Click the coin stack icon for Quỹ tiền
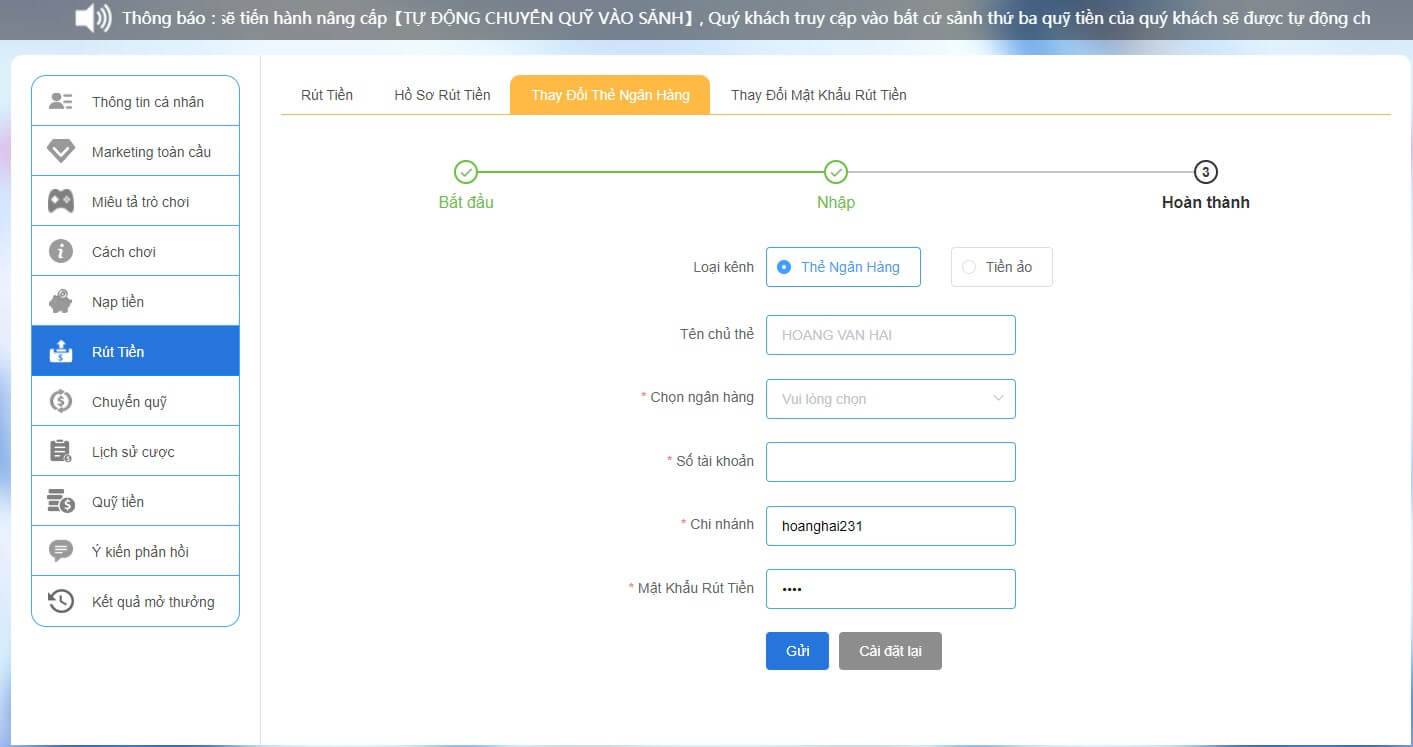The image size is (1413, 747). [x=61, y=501]
